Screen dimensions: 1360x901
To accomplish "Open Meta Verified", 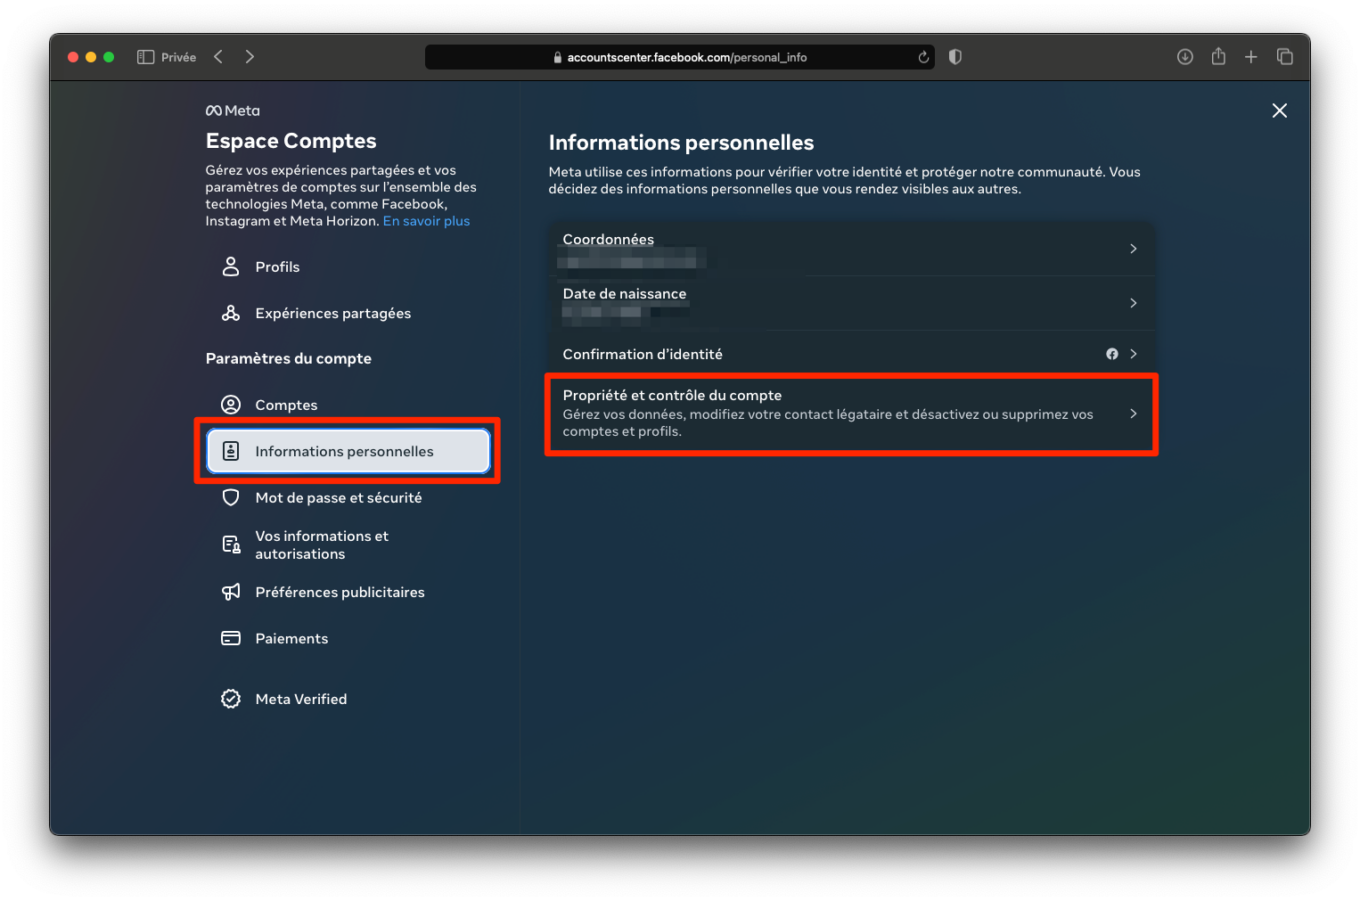I will point(348,699).
